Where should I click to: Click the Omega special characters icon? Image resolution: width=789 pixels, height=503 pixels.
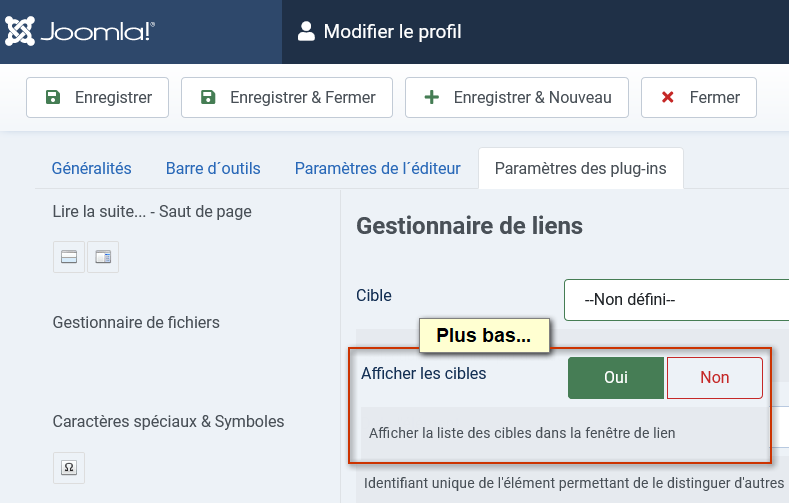pos(69,468)
